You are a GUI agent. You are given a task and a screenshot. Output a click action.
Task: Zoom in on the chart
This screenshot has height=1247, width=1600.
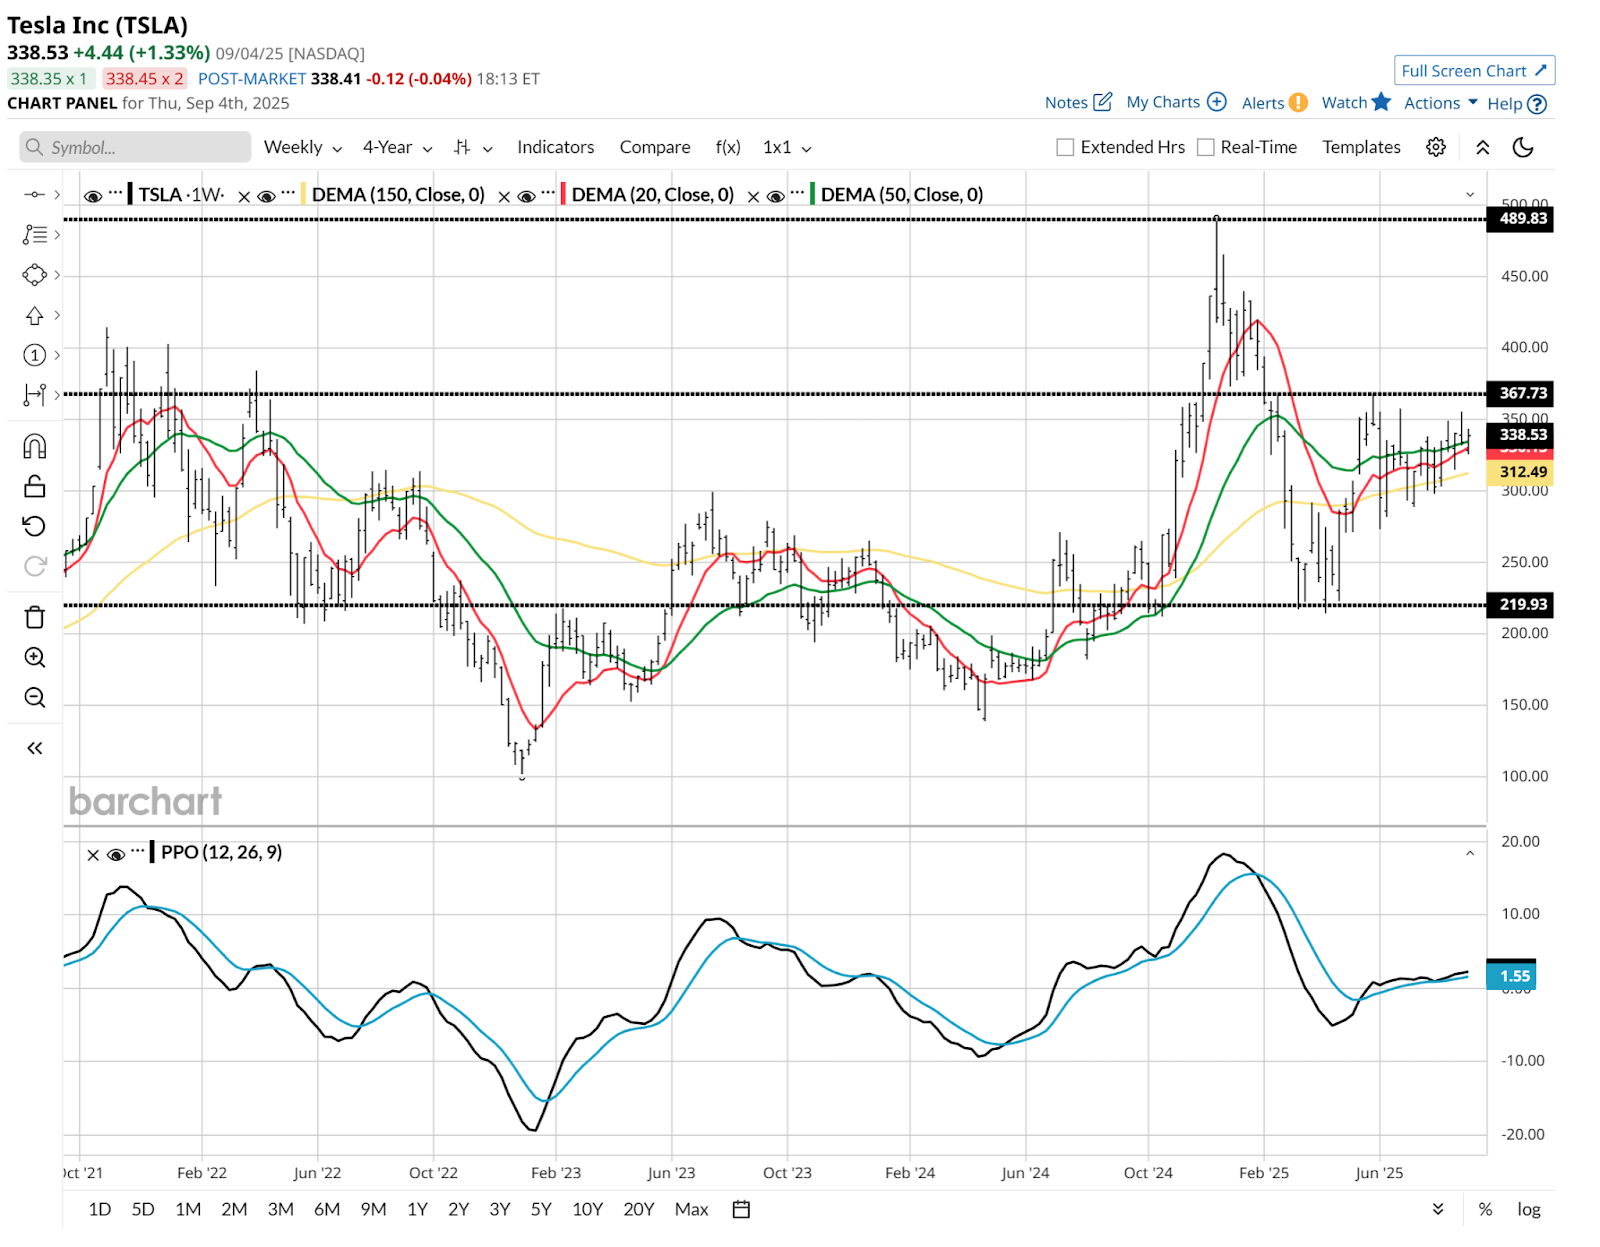[34, 657]
